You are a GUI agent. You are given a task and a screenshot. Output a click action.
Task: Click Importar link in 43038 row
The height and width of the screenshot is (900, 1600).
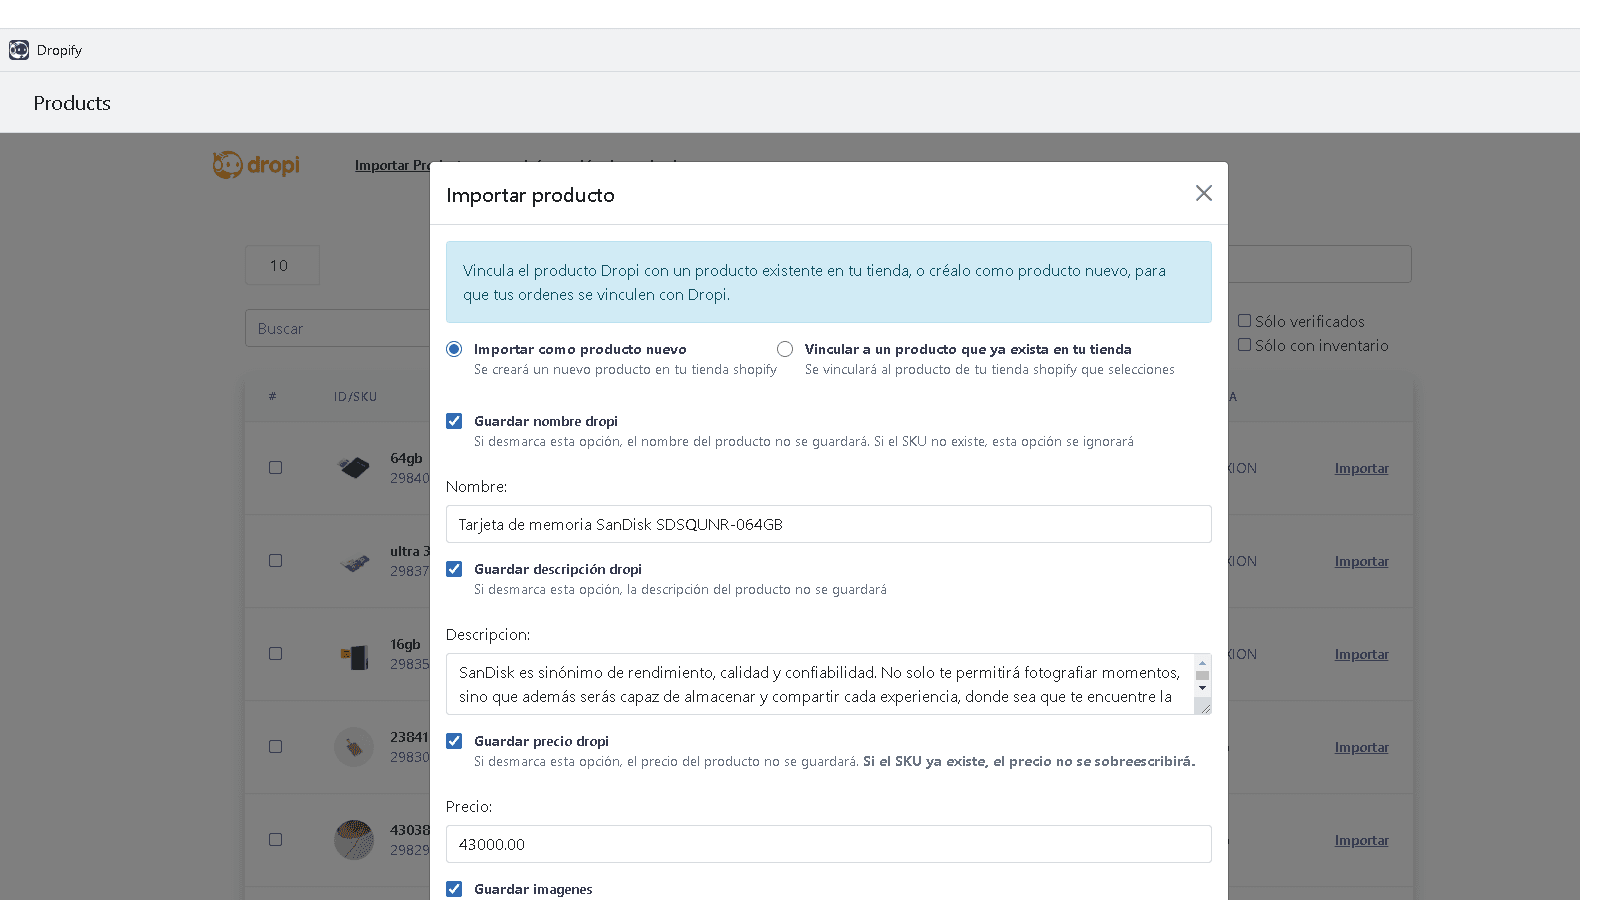1361,840
